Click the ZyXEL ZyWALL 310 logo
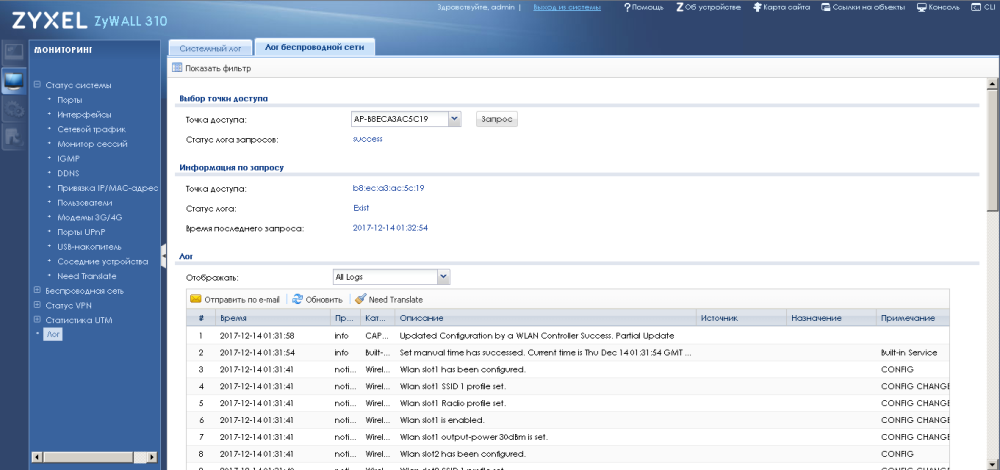The width and height of the screenshot is (1000, 470). click(89, 20)
